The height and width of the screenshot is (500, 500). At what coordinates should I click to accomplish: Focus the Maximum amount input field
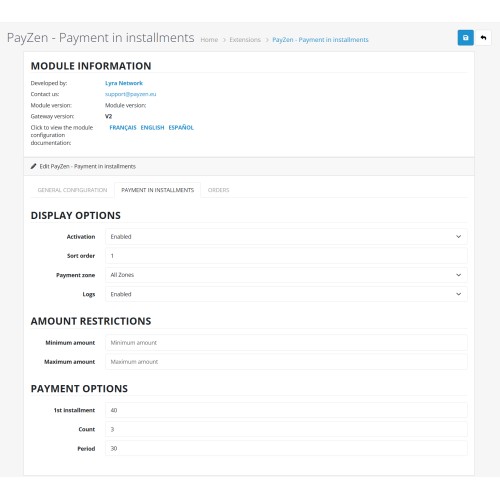[286, 362]
